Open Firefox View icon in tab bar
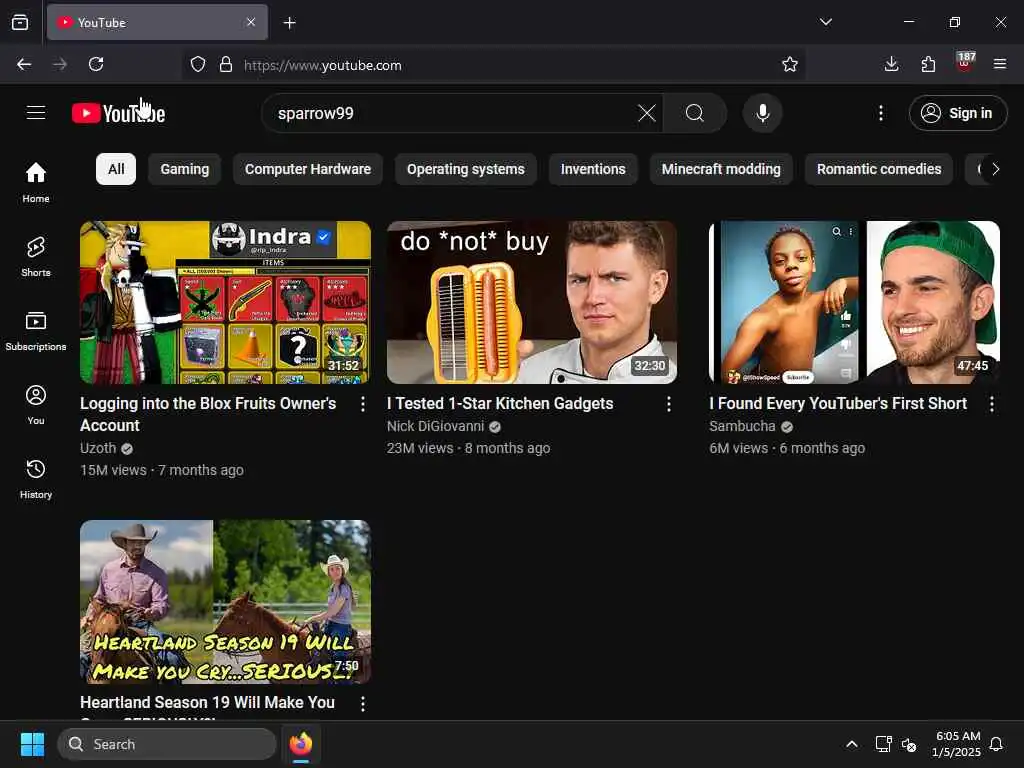The image size is (1024, 768). [x=20, y=22]
